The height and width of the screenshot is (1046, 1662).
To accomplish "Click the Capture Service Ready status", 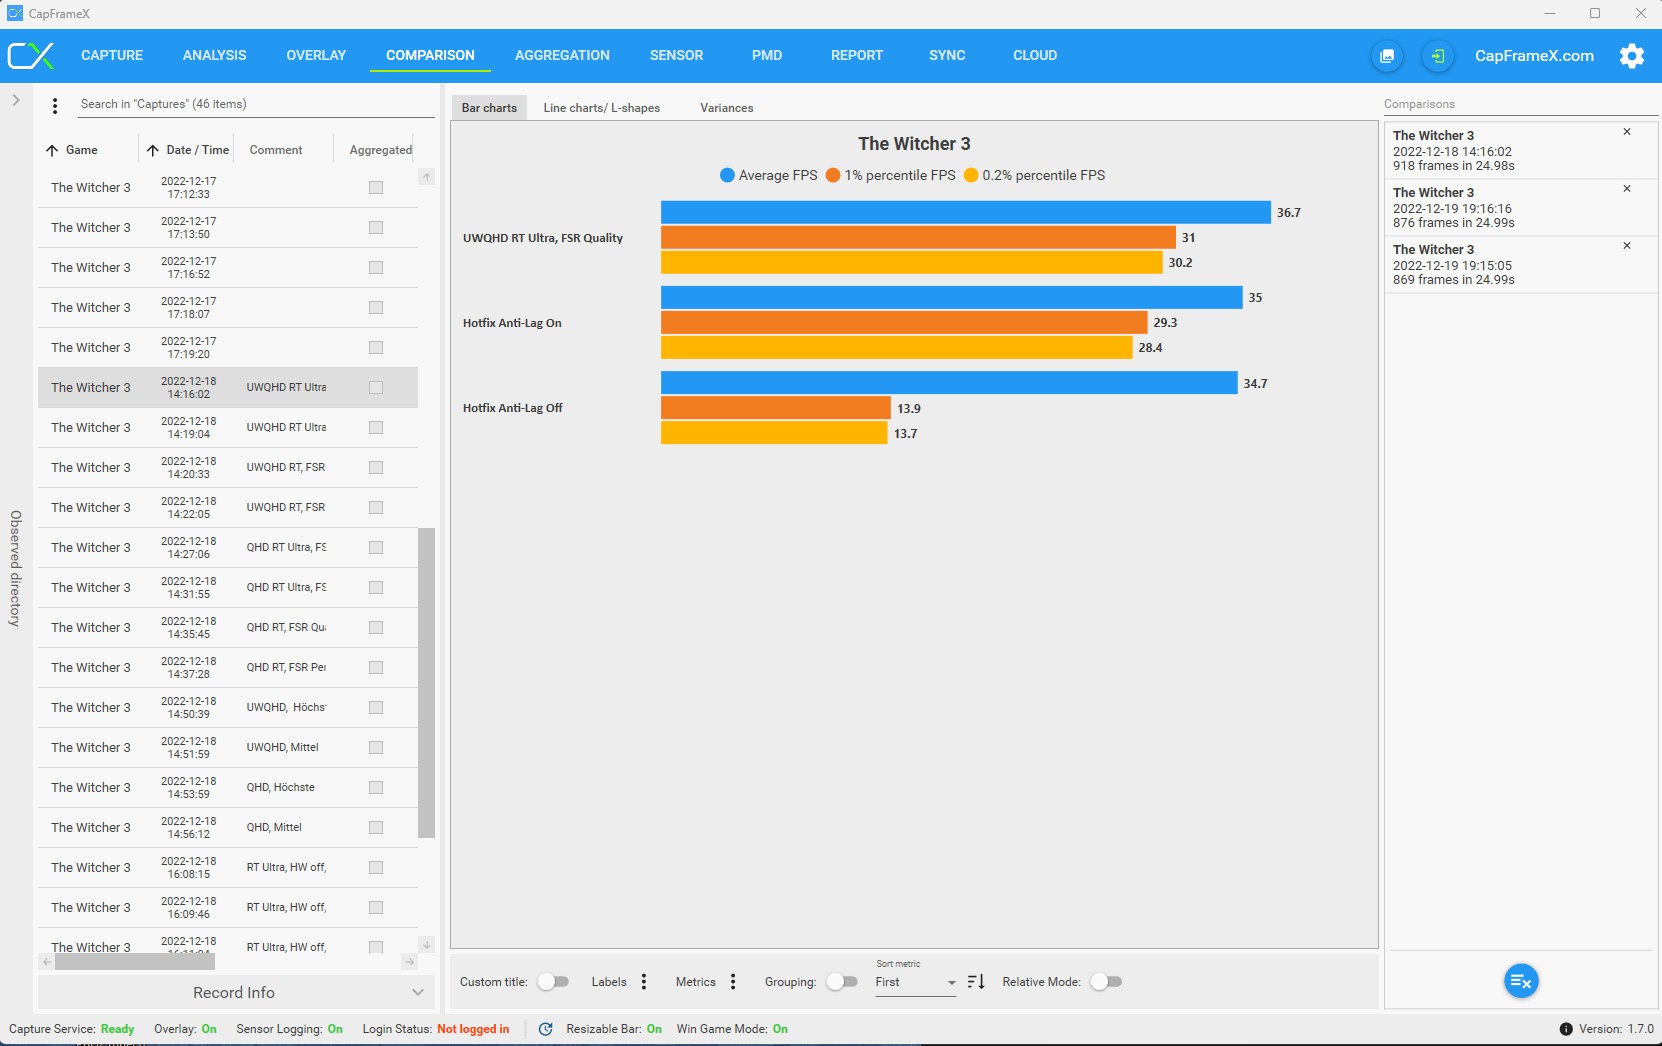I will (117, 1029).
